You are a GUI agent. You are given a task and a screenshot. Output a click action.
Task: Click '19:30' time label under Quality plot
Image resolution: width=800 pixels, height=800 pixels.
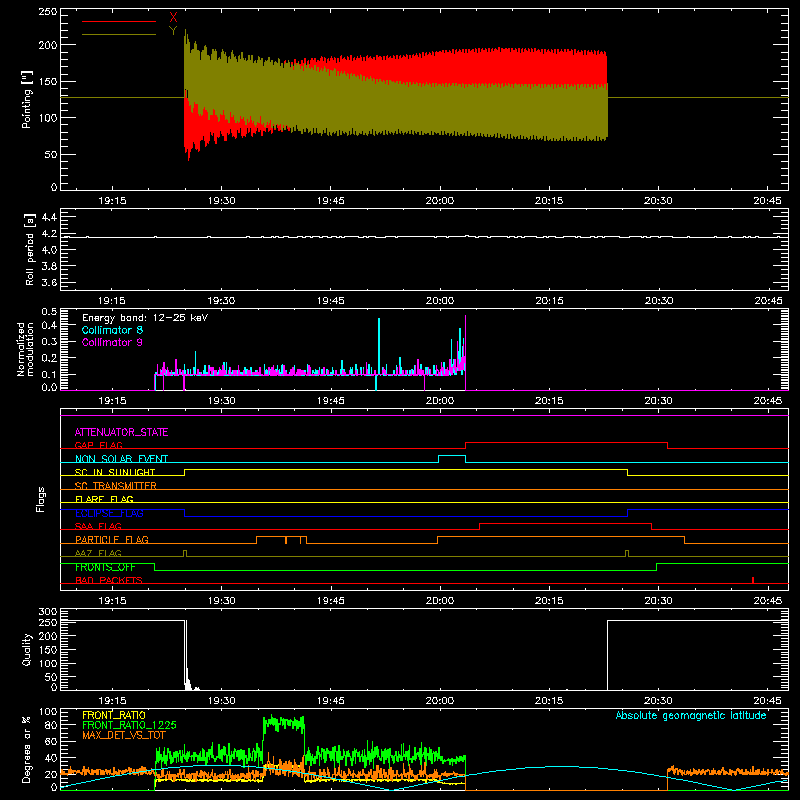coord(221,701)
